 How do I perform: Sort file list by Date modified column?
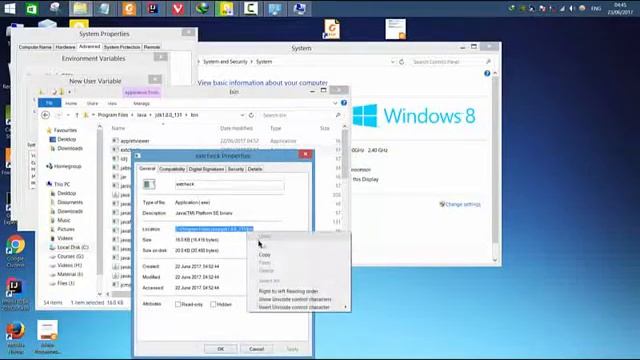236,128
